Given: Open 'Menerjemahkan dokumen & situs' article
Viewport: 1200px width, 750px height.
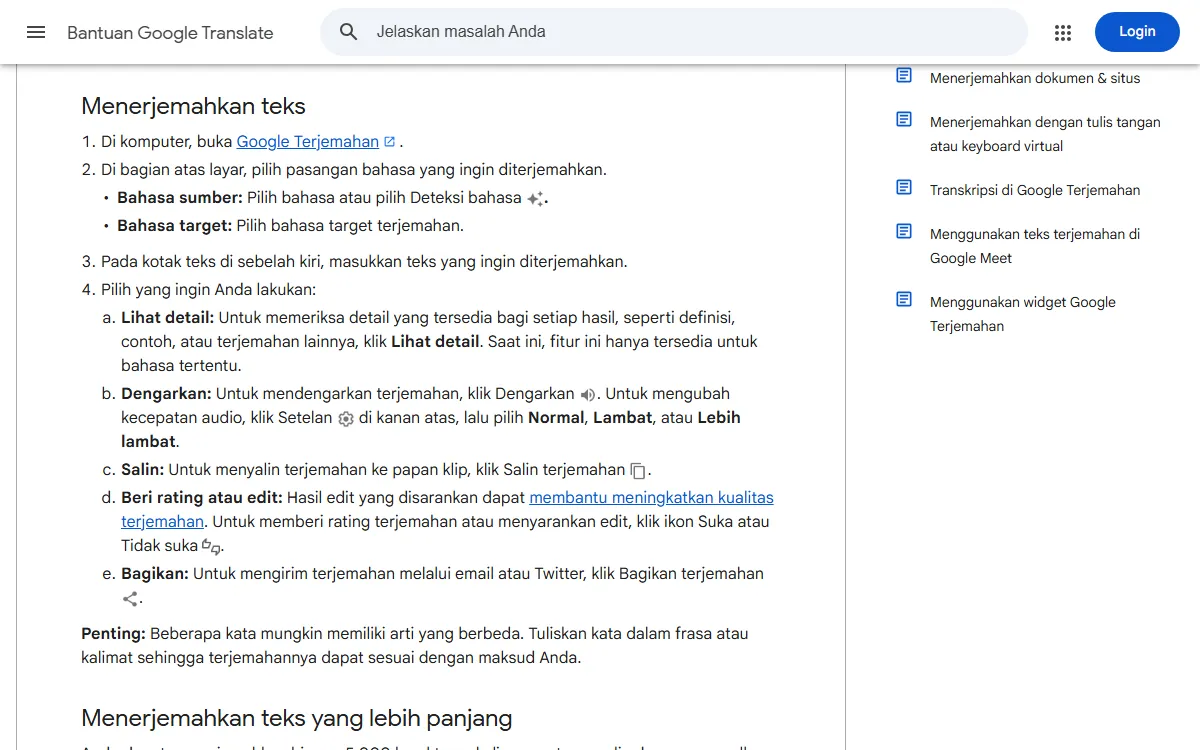Looking at the screenshot, I should (x=1035, y=78).
